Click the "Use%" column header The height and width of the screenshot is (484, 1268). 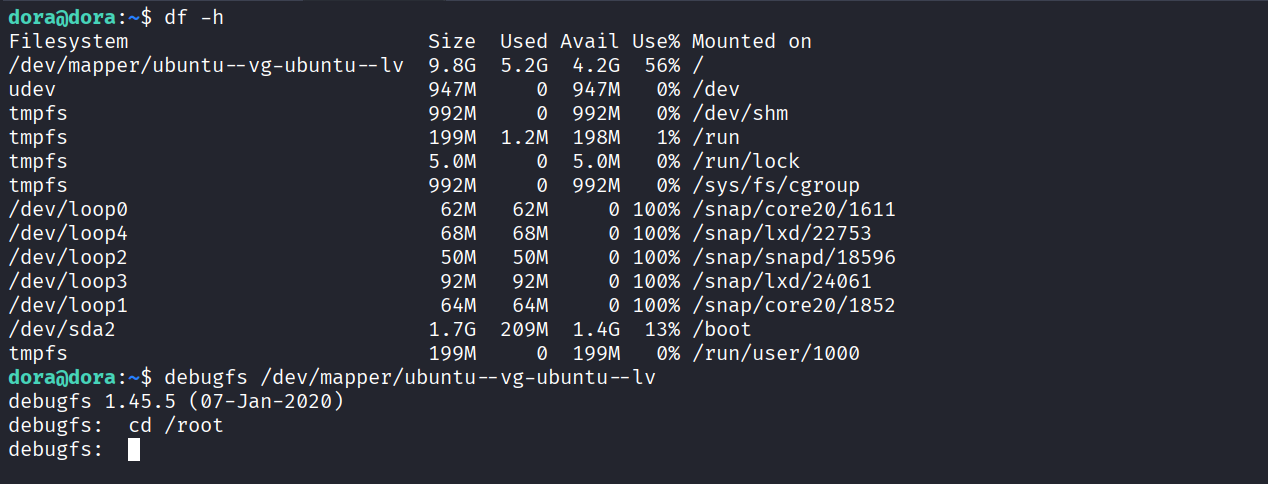pyautogui.click(x=655, y=41)
